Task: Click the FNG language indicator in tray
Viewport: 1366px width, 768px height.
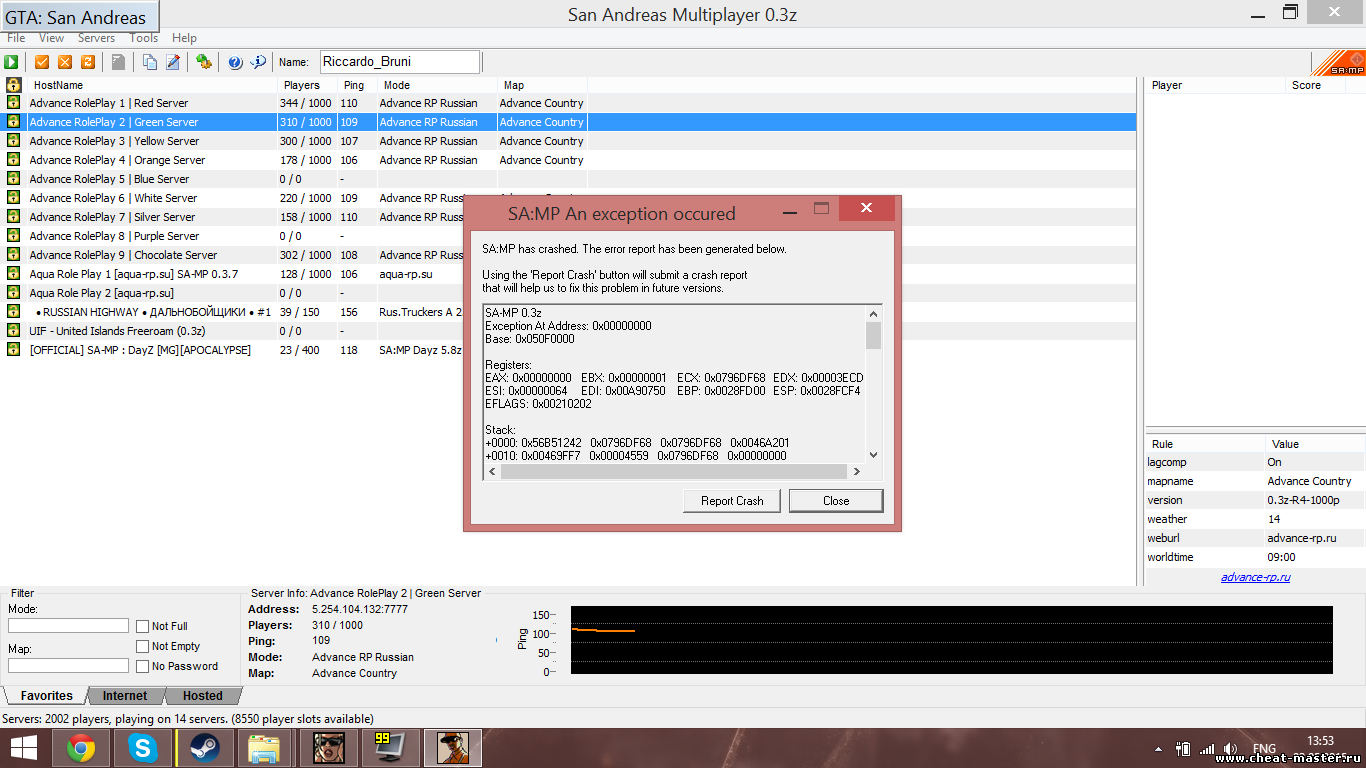Action: [1263, 749]
